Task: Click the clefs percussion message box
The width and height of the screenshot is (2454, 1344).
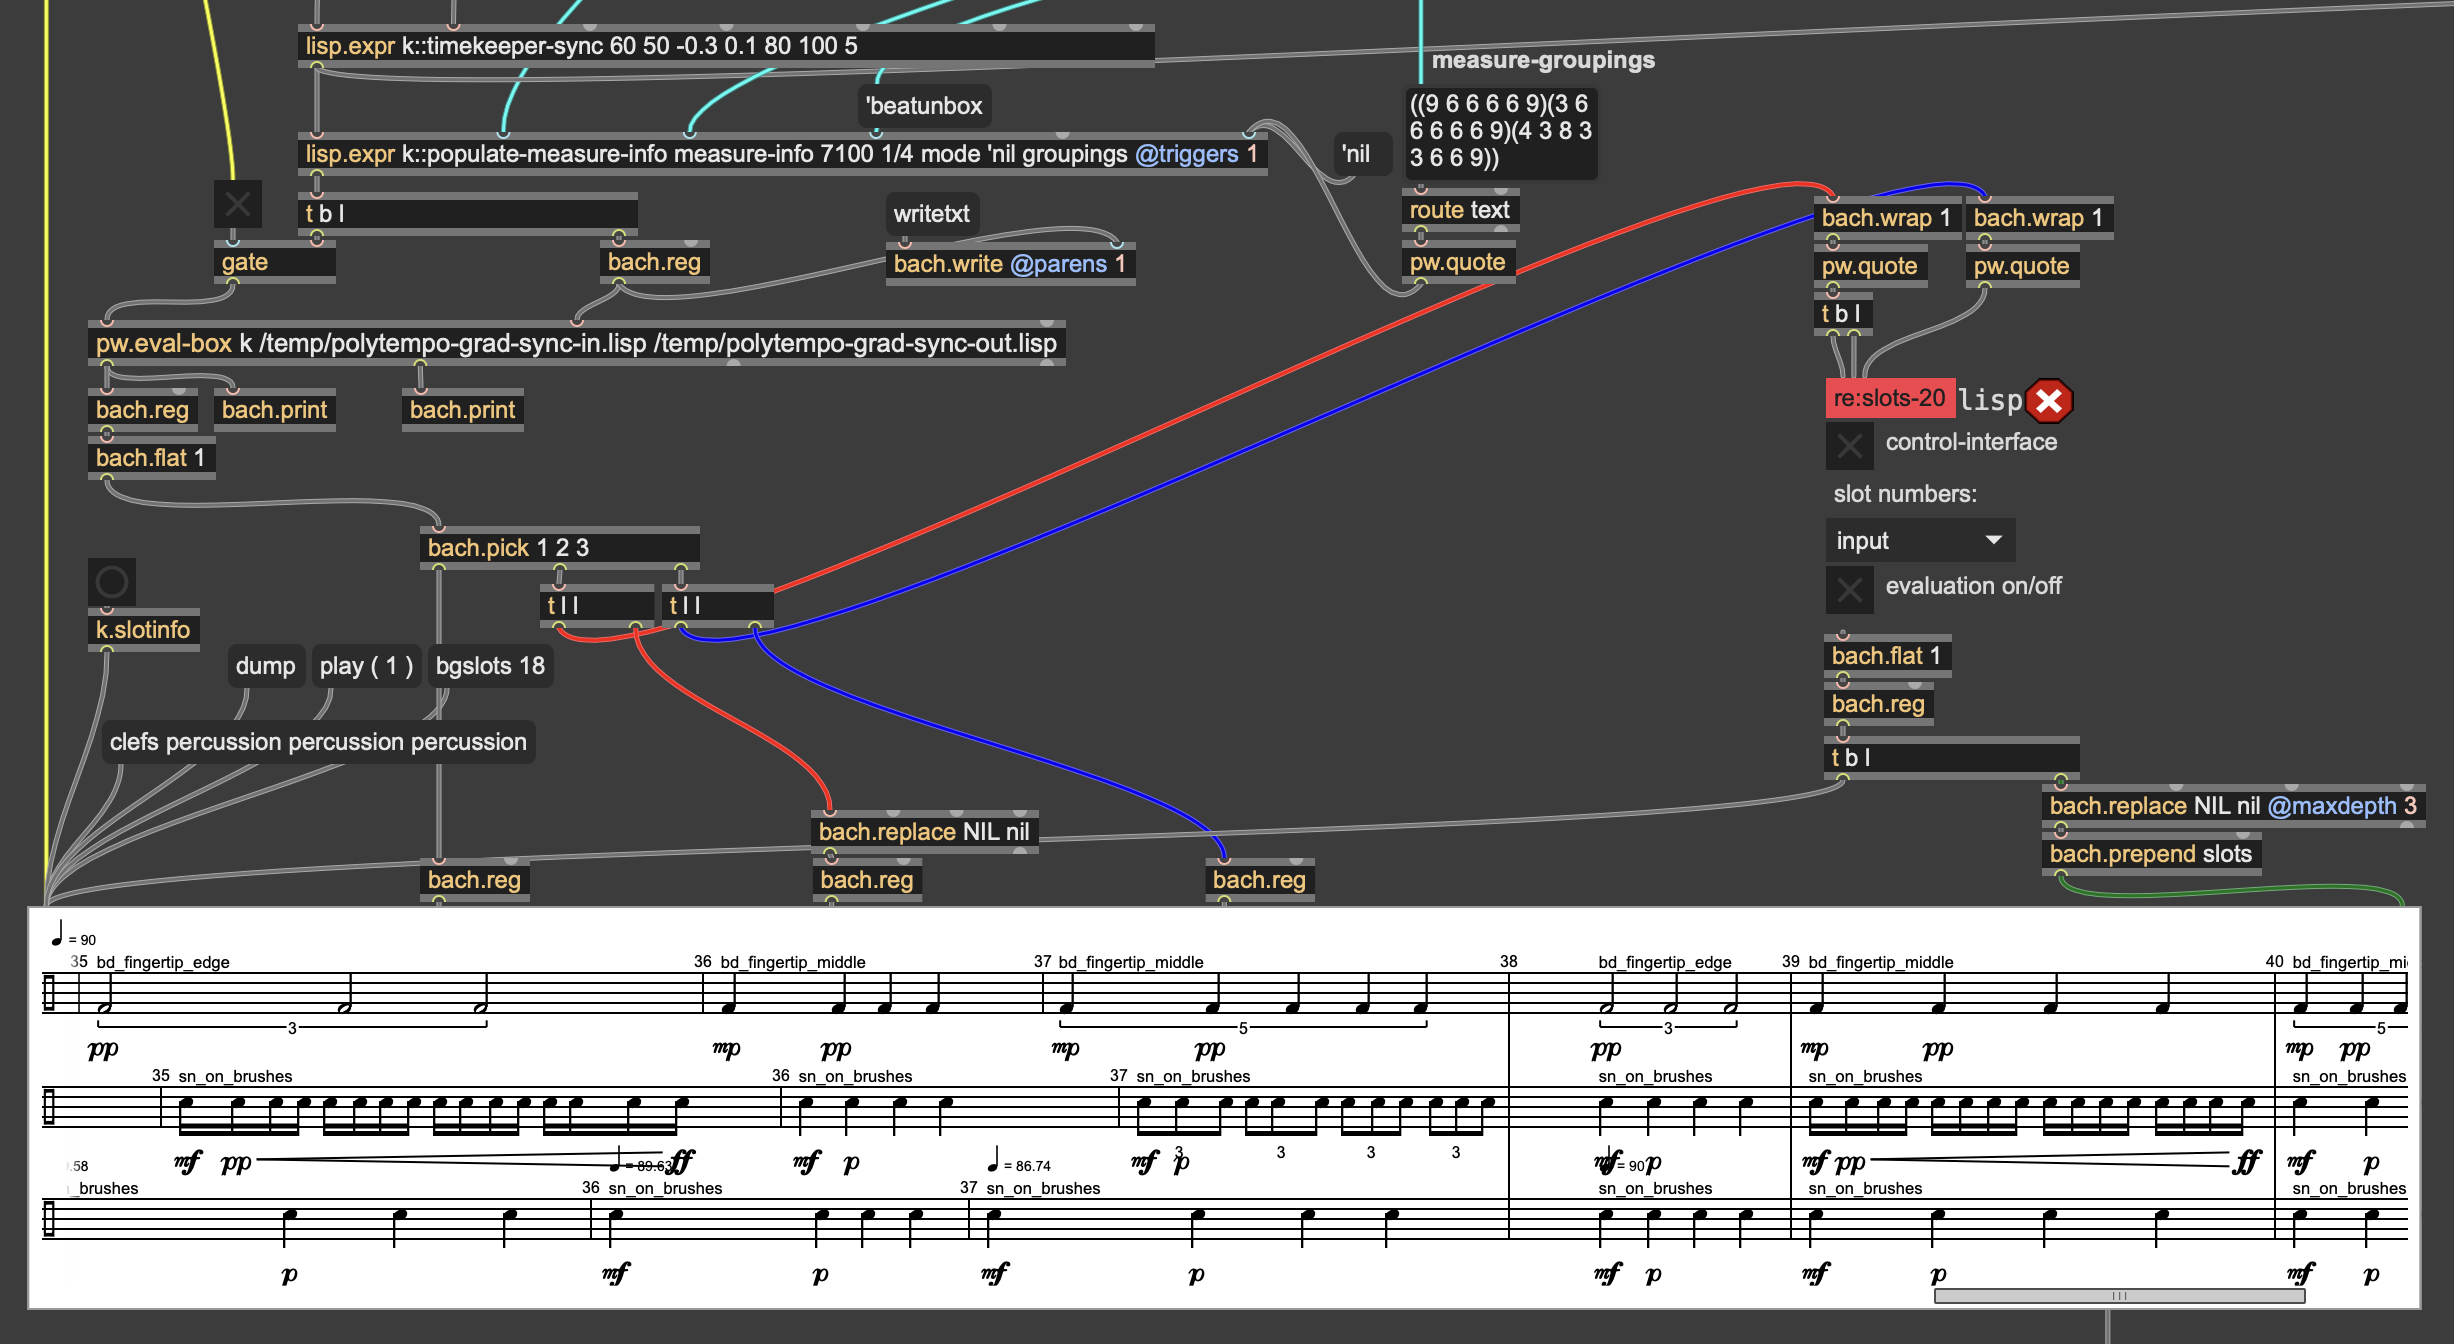Action: [x=318, y=742]
